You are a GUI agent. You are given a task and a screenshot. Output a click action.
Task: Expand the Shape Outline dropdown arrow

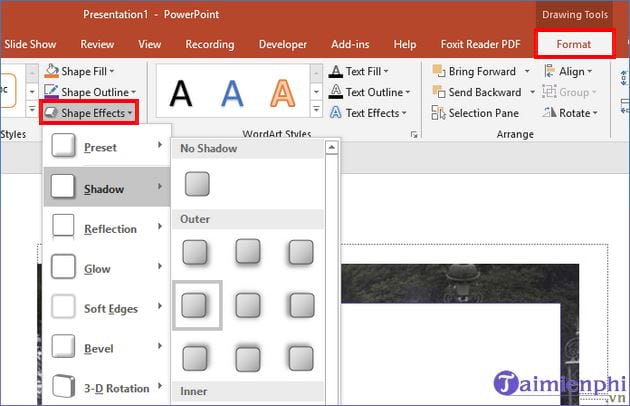(x=133, y=92)
